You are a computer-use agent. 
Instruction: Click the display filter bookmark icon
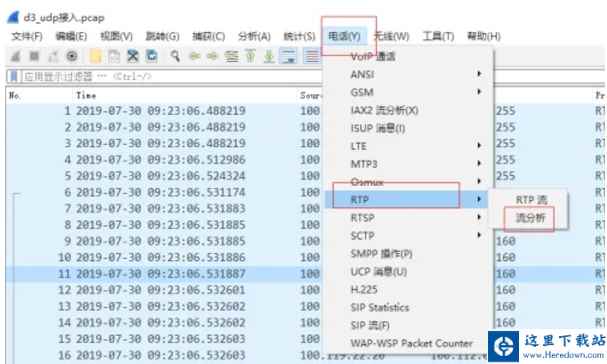(x=14, y=77)
